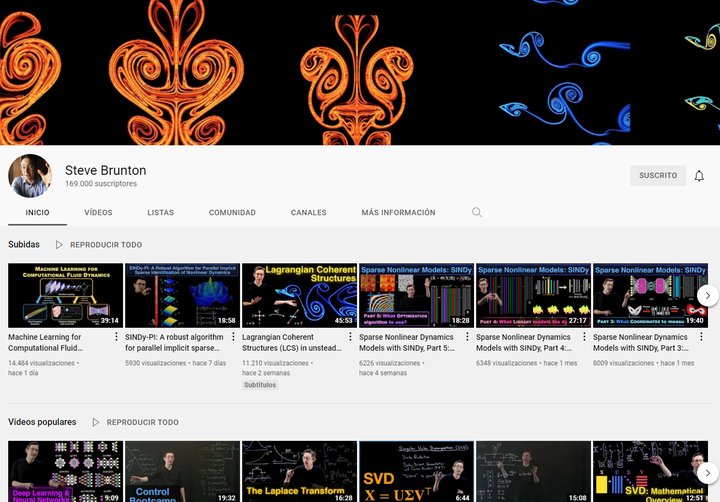Open title SINDy-PI: A robust algorithm
Image resolution: width=720 pixels, height=502 pixels.
[174, 342]
